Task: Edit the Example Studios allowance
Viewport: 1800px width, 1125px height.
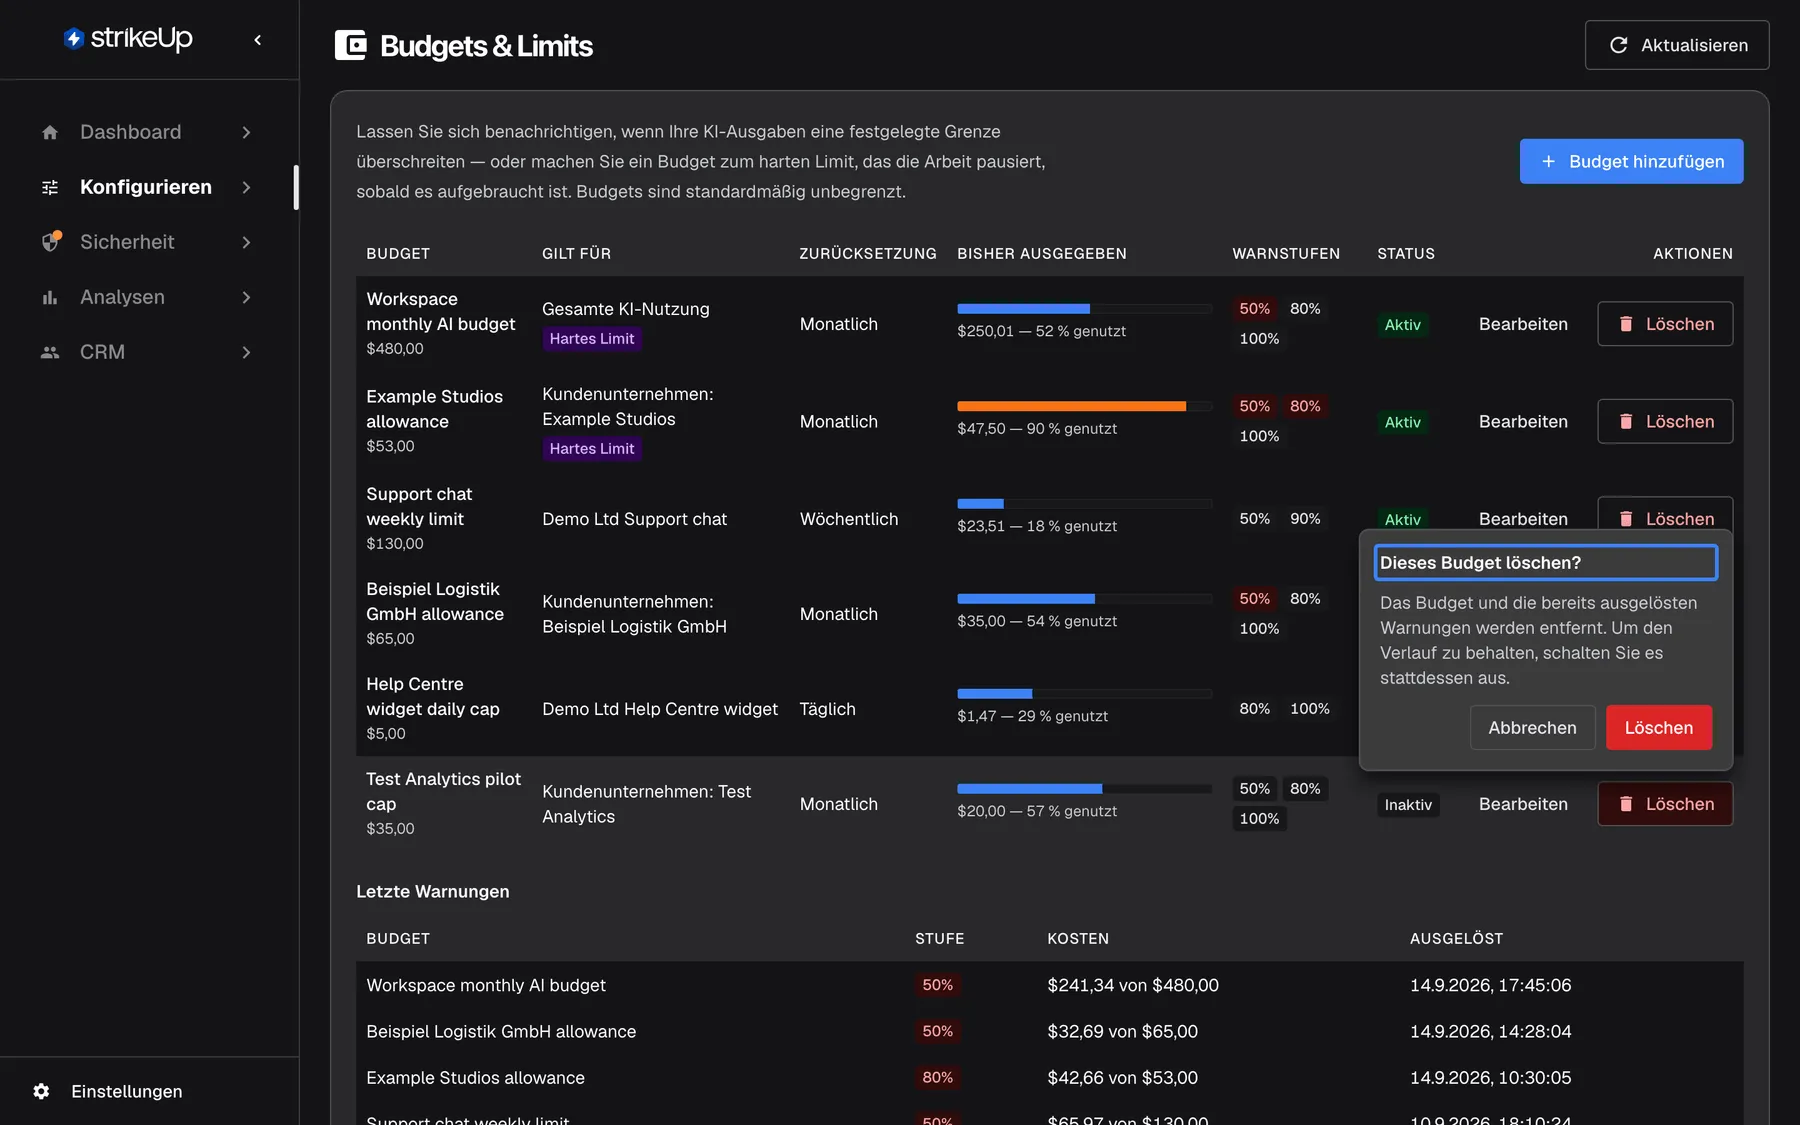Action: coord(1523,421)
